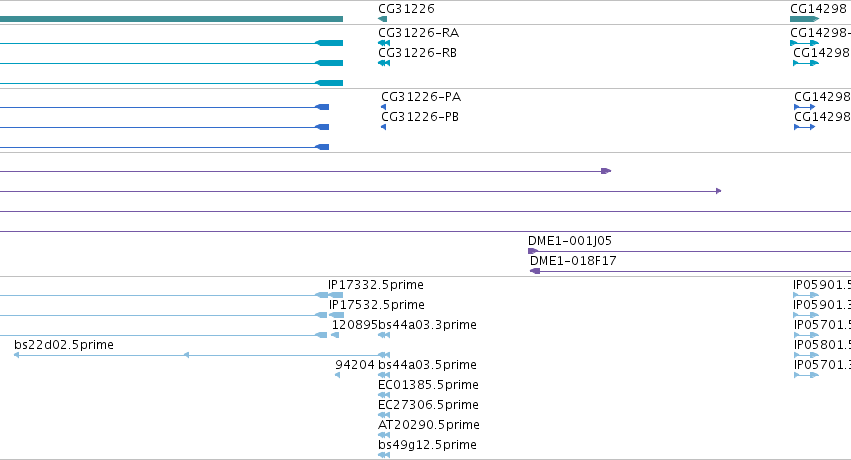Viewport: 851px width, 460px height.
Task: Click the EC27306.5prime EST label
Action: (x=428, y=405)
